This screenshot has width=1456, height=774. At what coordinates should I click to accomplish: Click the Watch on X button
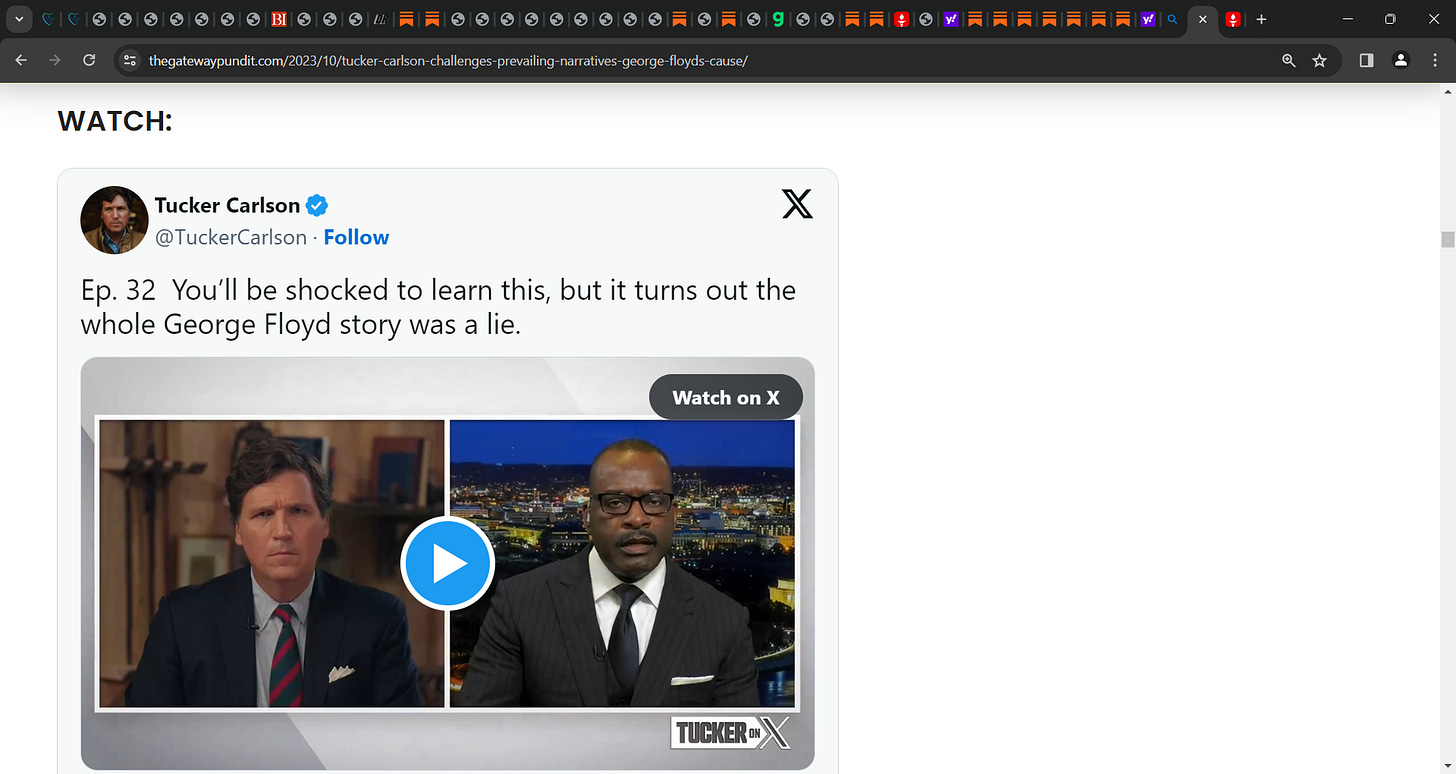pos(726,397)
